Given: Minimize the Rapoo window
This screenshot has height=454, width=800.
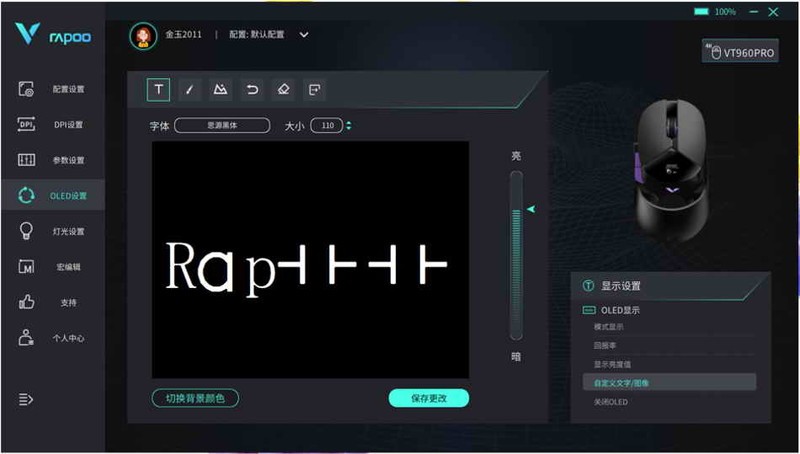Looking at the screenshot, I should [x=753, y=12].
